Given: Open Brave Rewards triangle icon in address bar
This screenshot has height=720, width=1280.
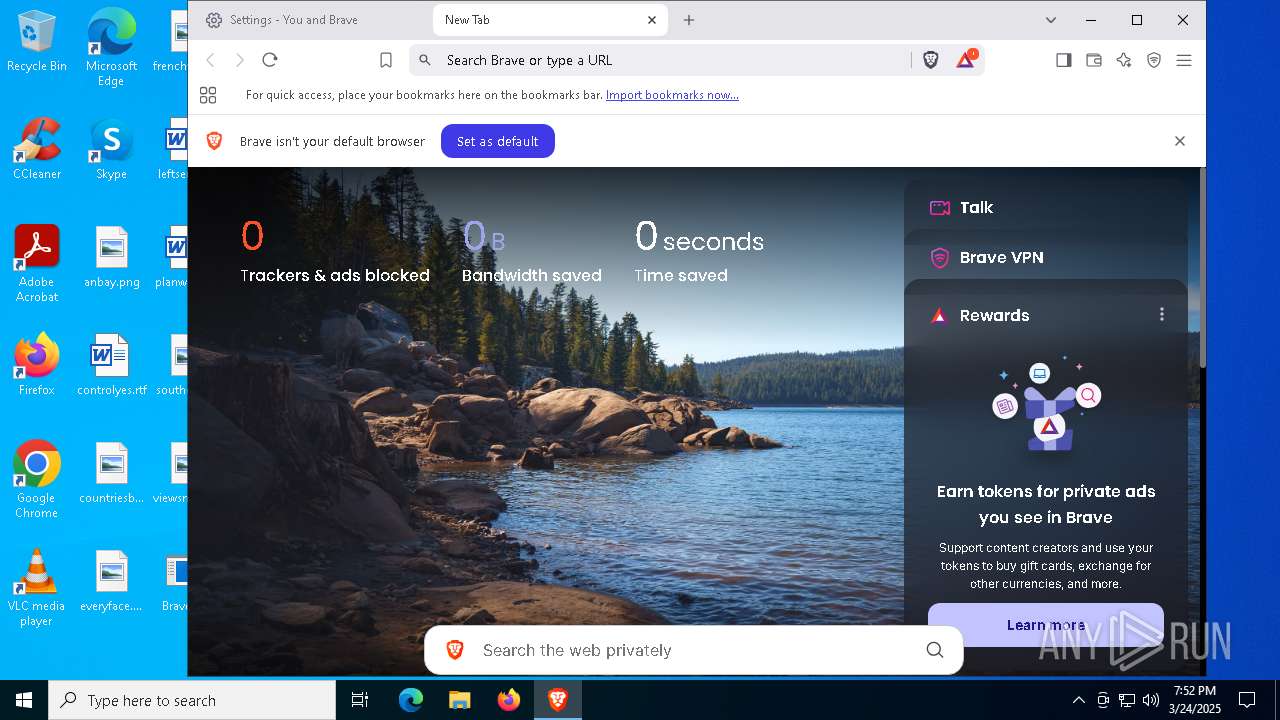Looking at the screenshot, I should coord(965,60).
